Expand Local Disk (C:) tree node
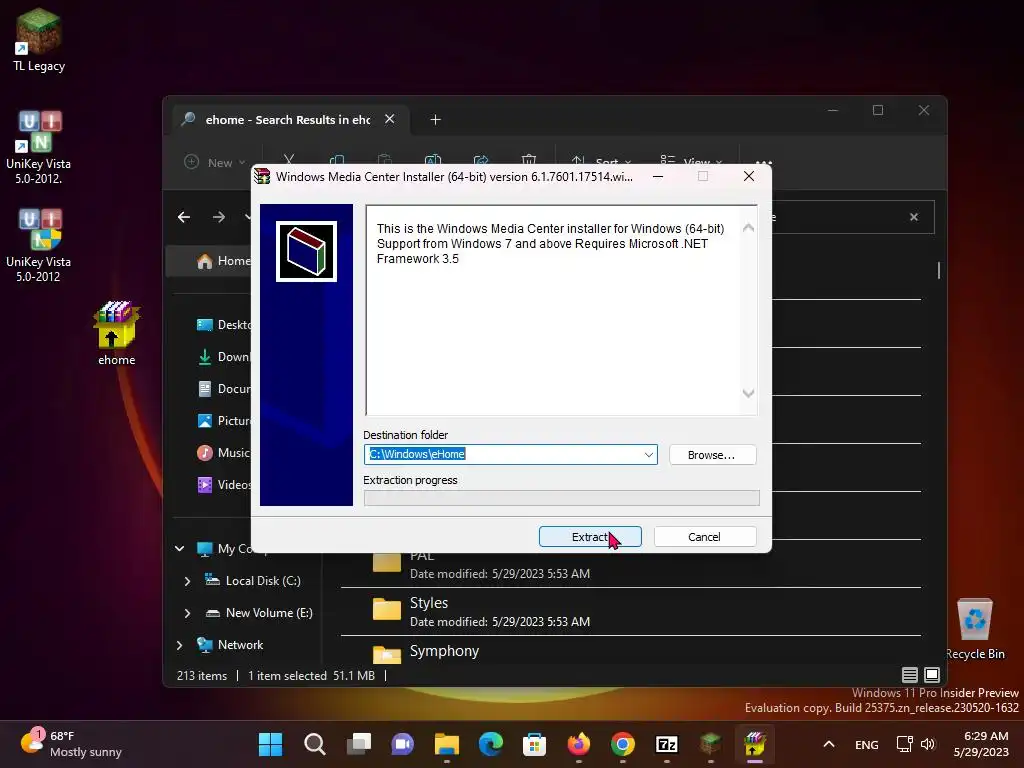 pyautogui.click(x=187, y=581)
